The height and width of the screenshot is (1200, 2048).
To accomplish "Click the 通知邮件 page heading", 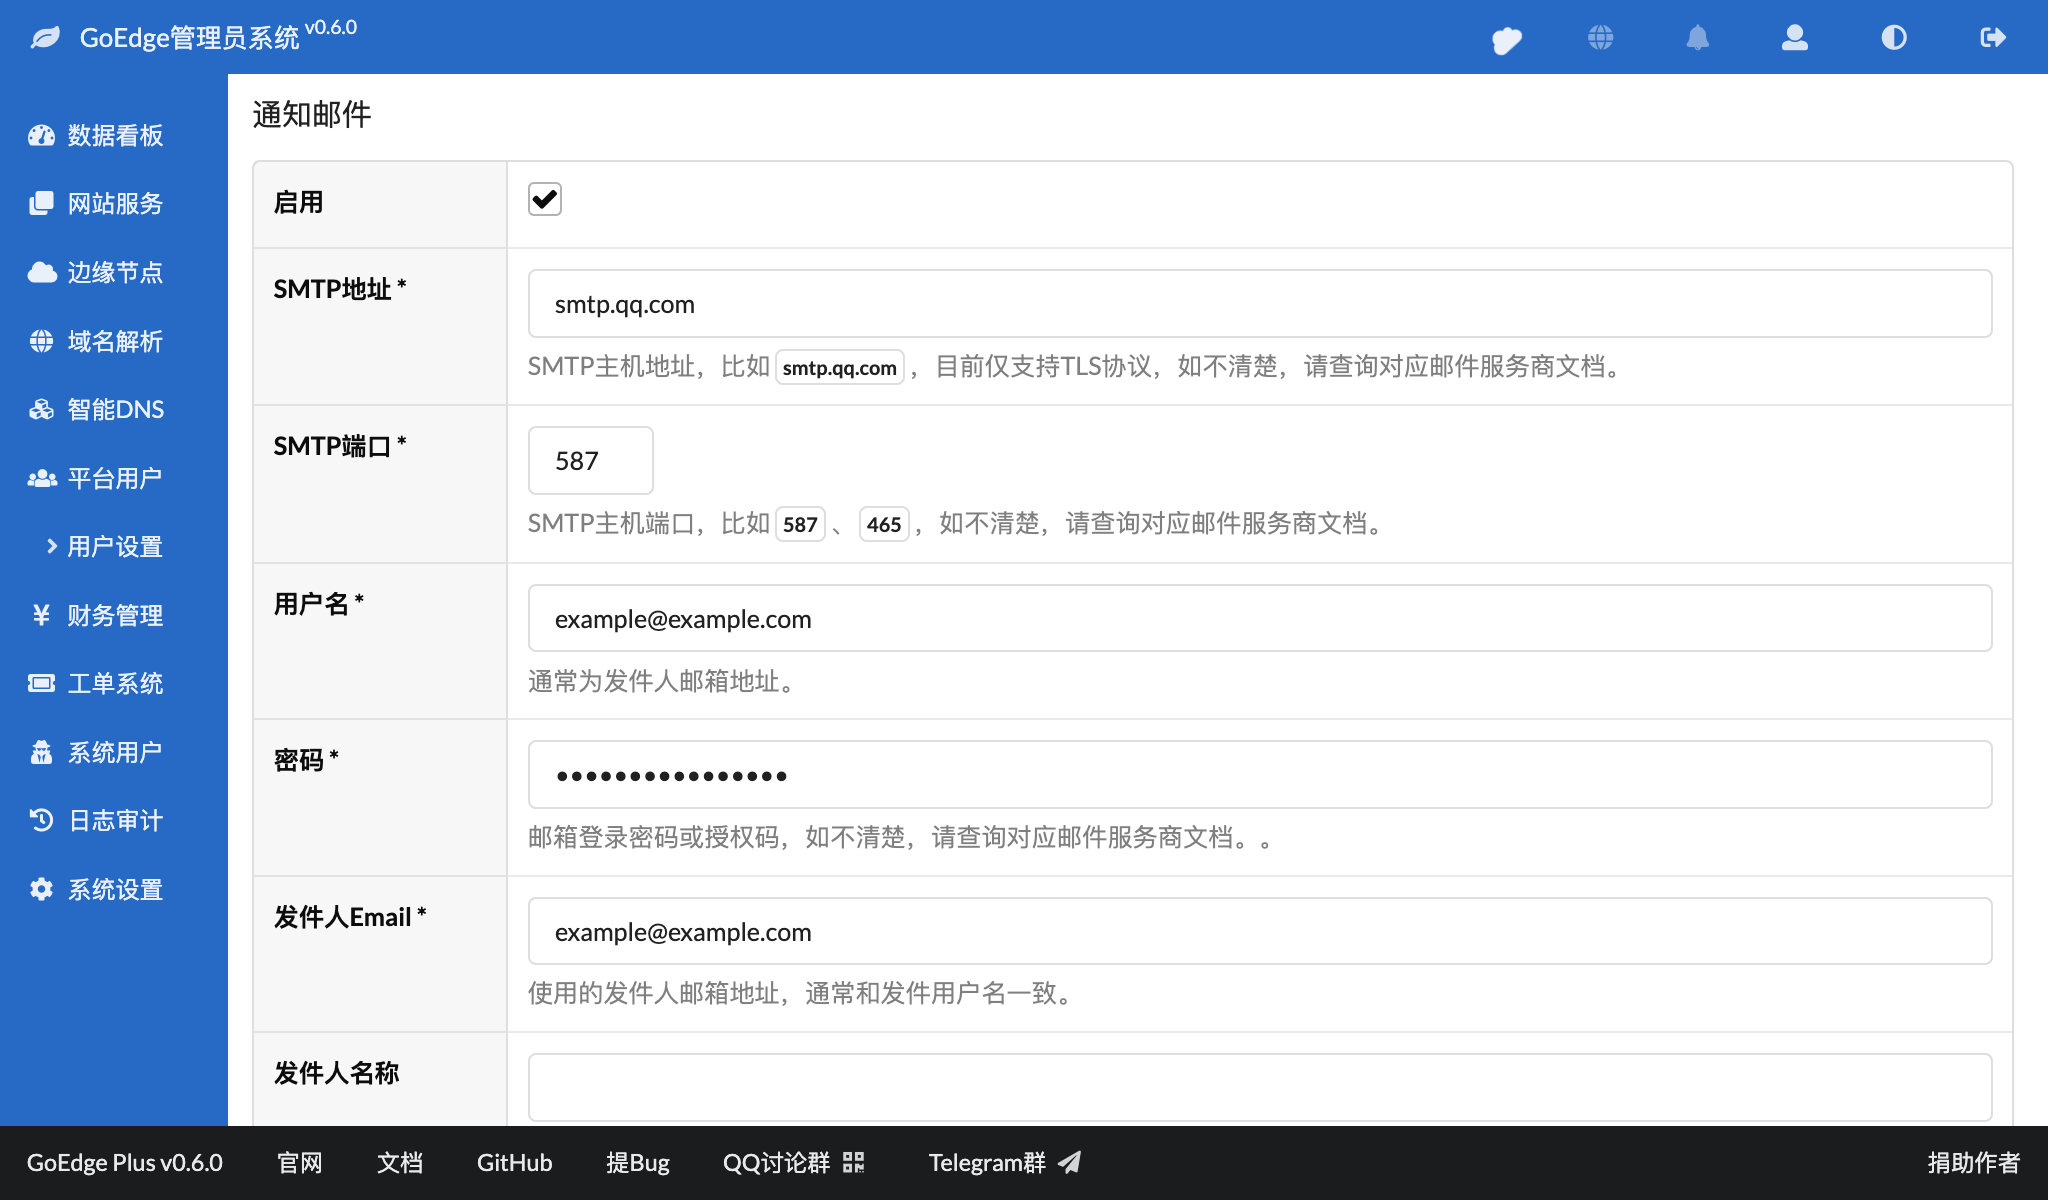I will [x=312, y=114].
